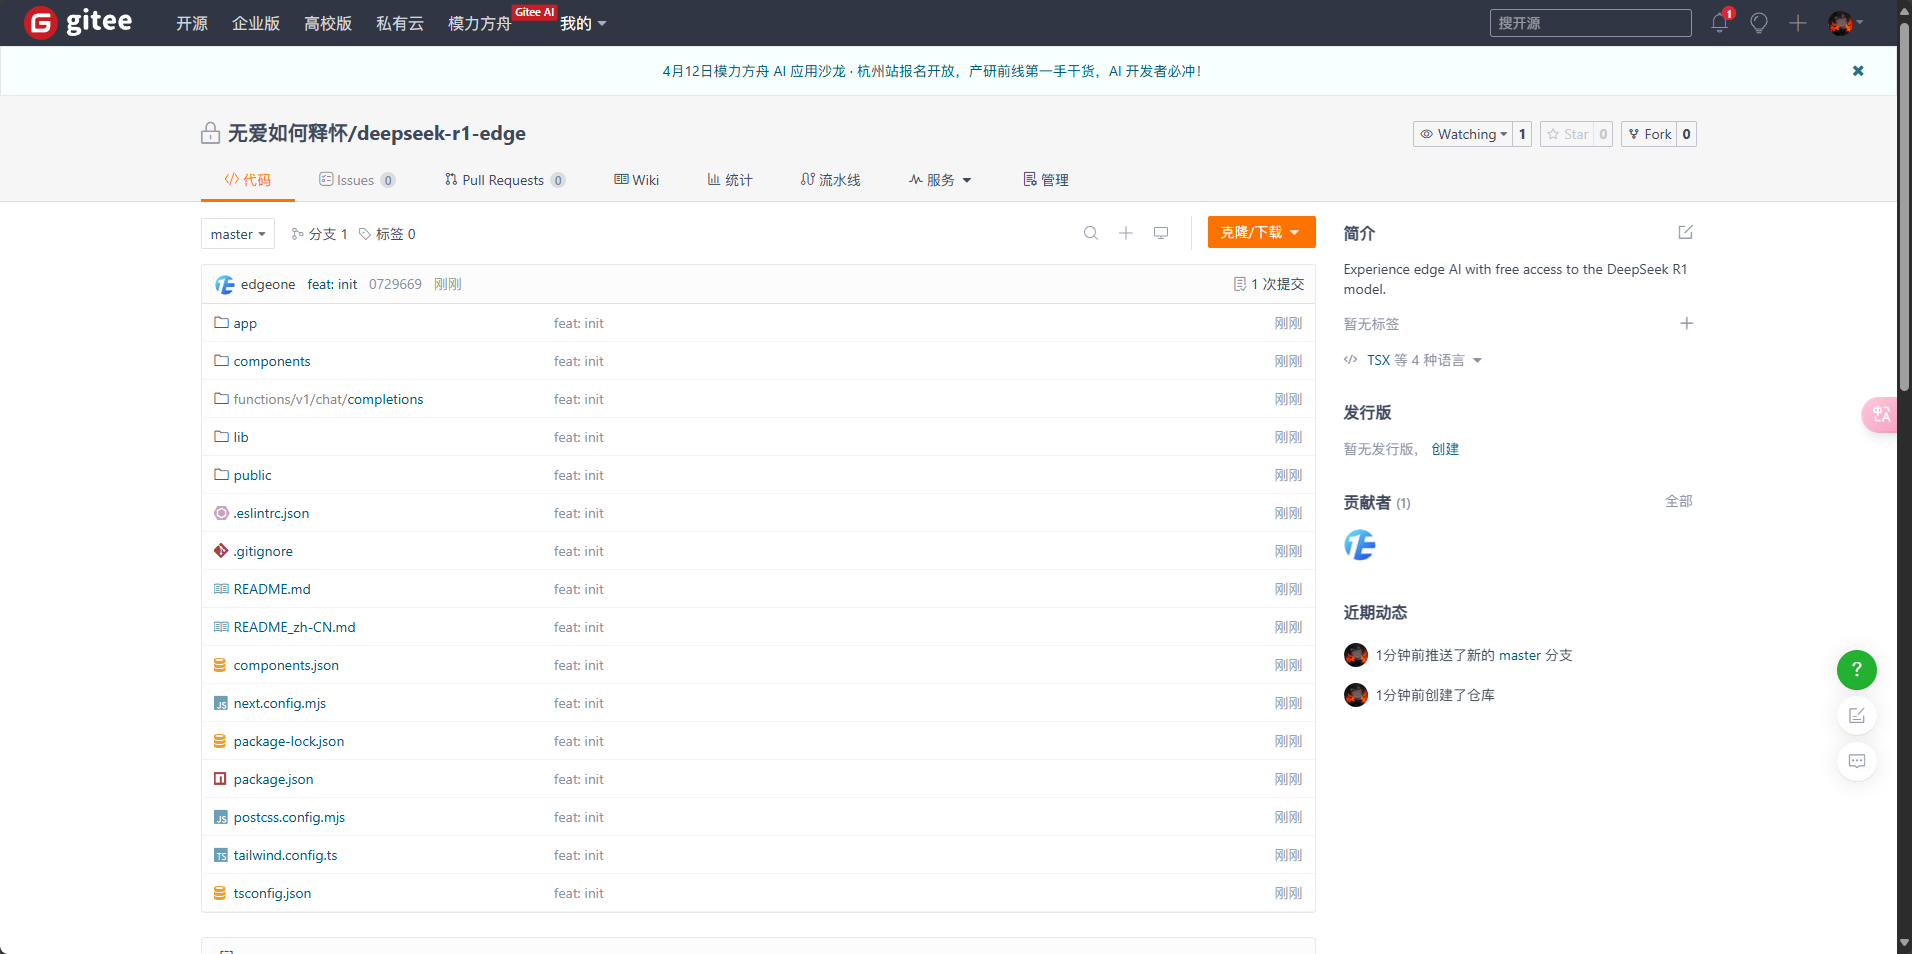1912x954 pixels.
Task: Switch to the Pull Requests tab
Action: click(x=505, y=180)
